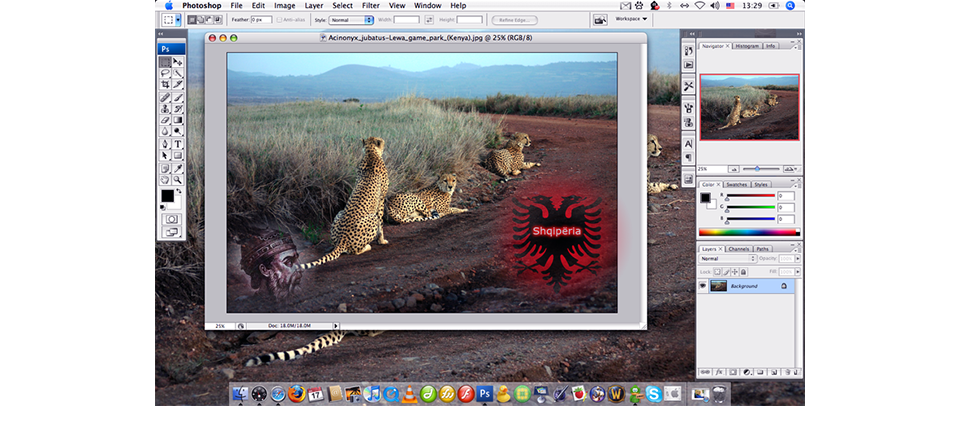Open the Layer menu
Image resolution: width=960 pixels, height=422 pixels.
coord(314,6)
